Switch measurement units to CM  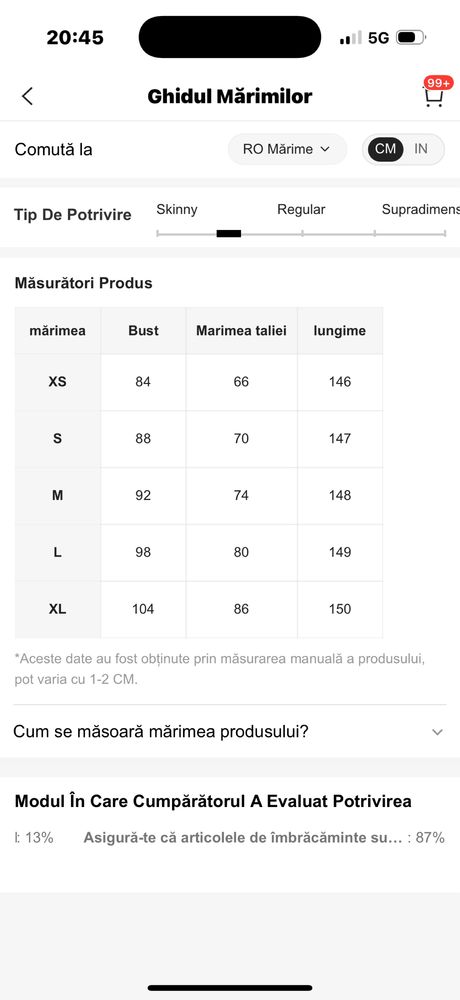click(x=385, y=149)
